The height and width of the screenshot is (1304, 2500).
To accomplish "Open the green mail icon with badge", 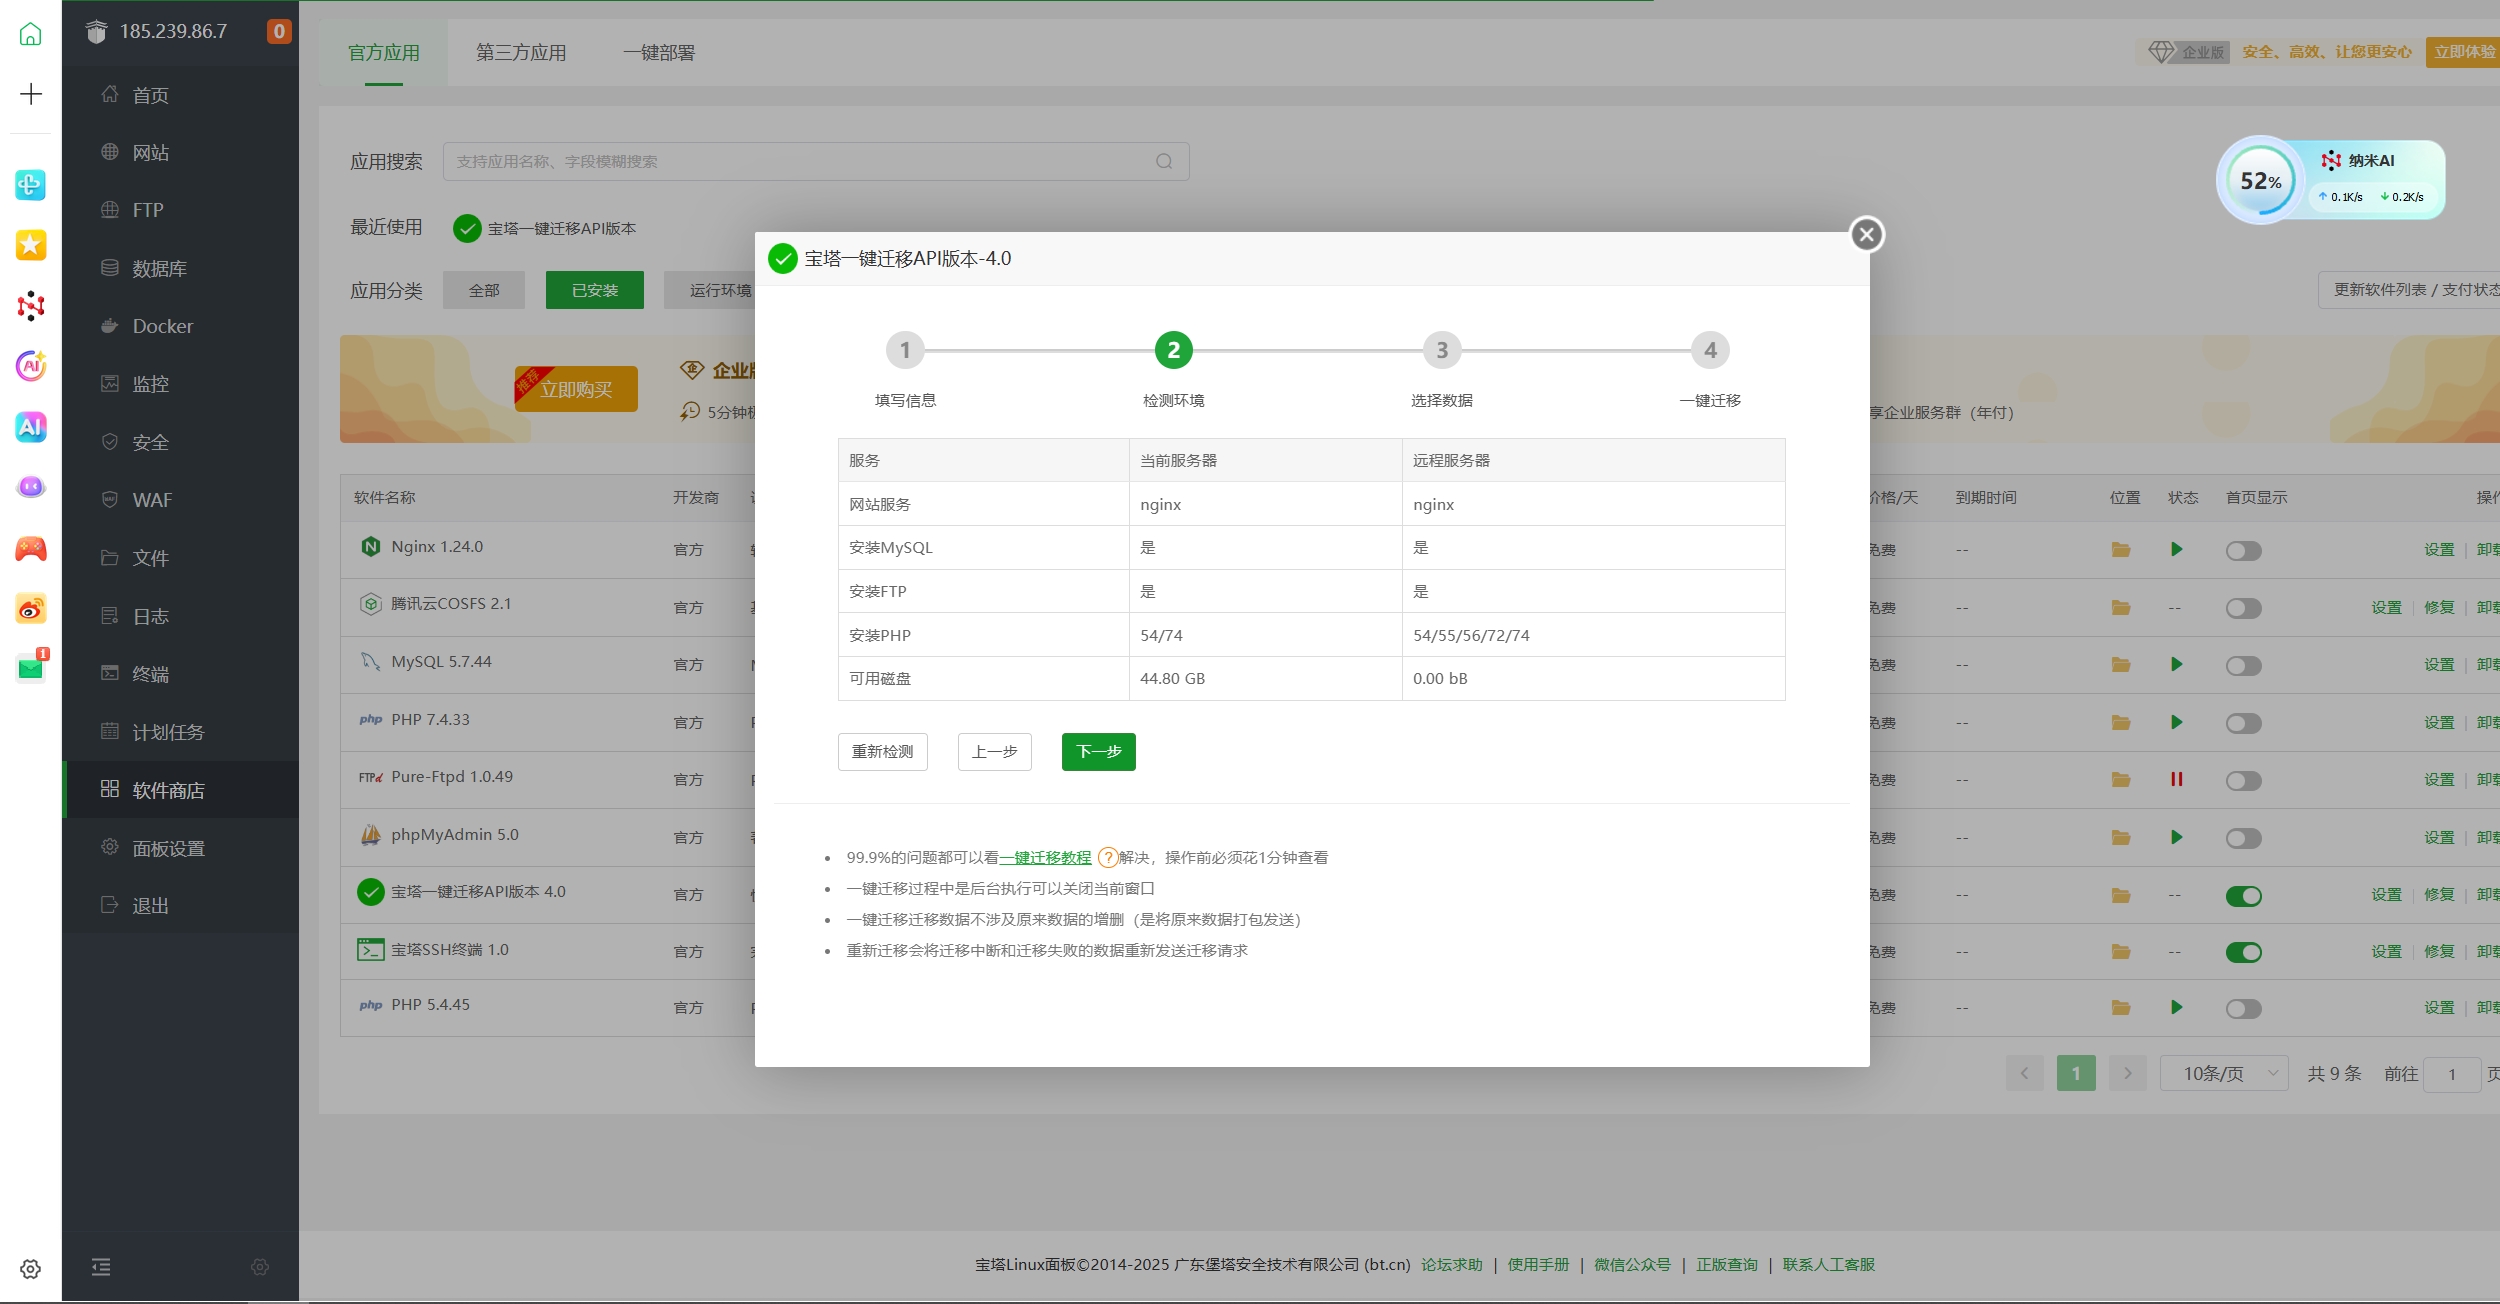I will (x=31, y=668).
